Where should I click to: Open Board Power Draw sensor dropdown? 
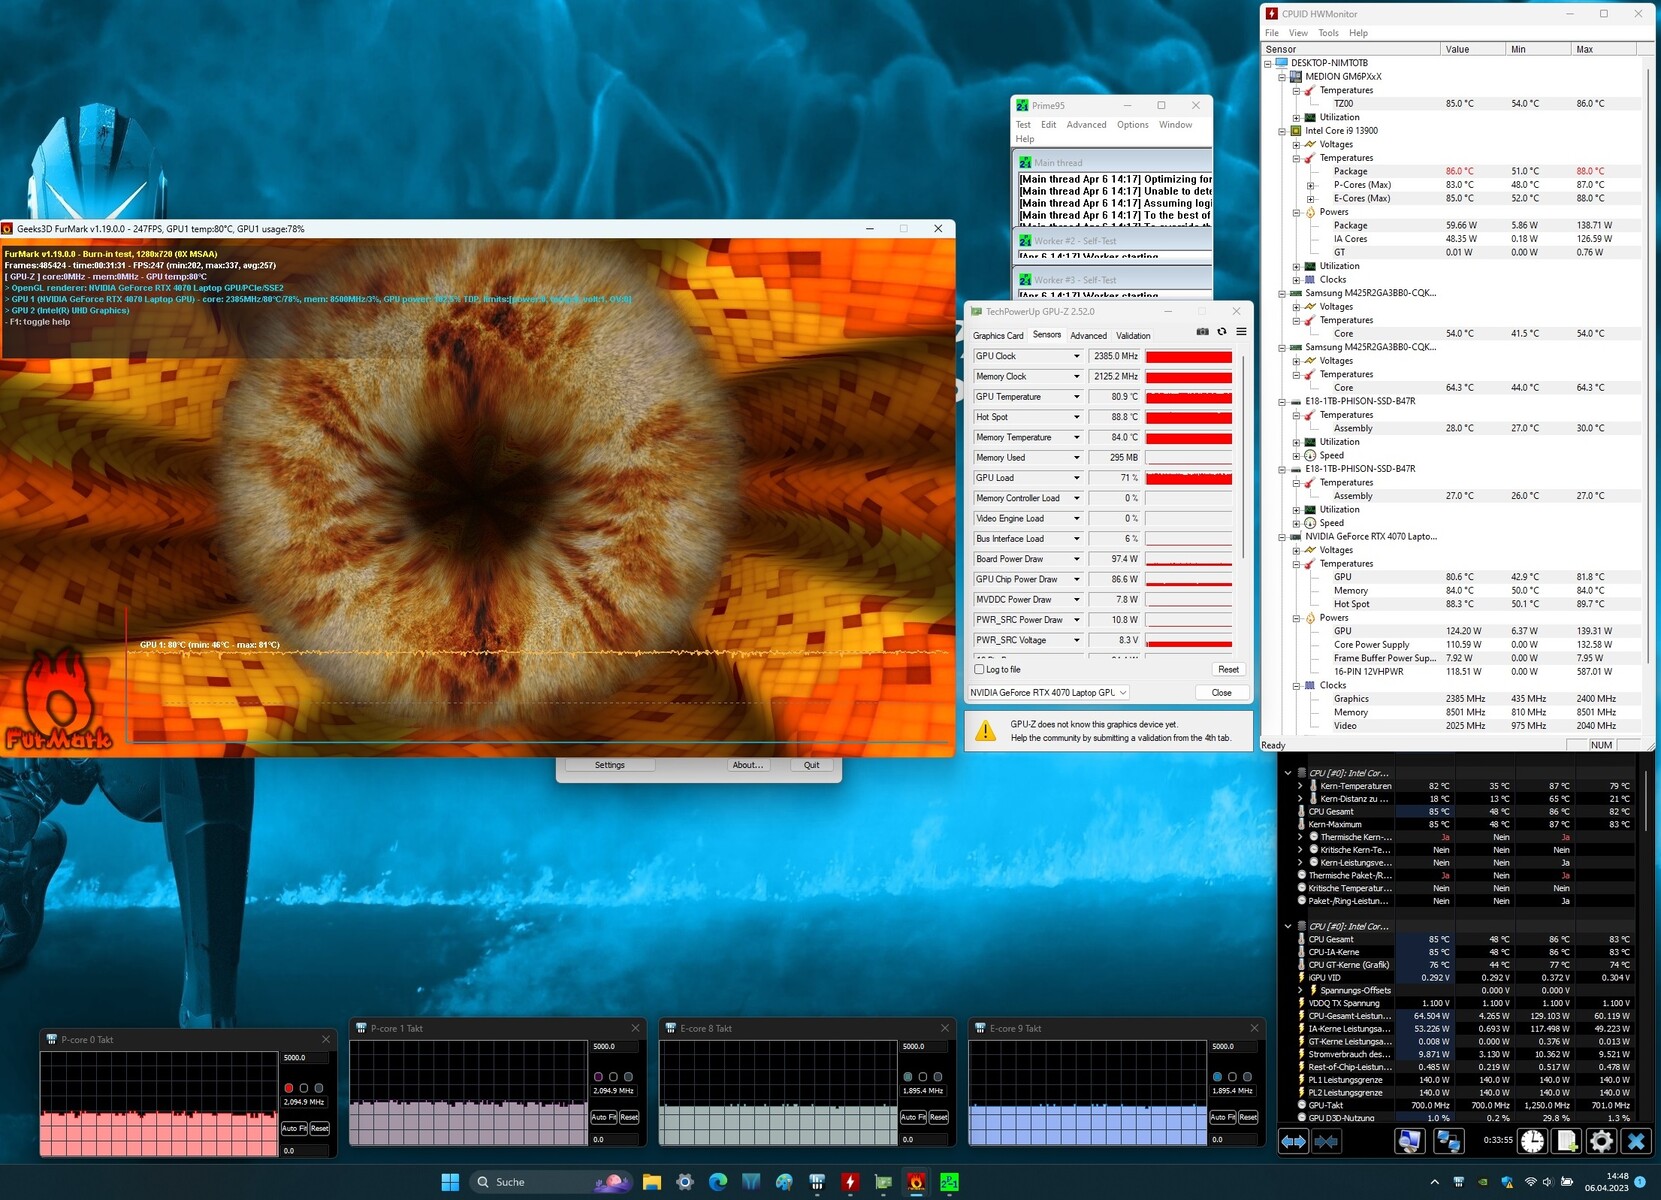coord(1077,559)
